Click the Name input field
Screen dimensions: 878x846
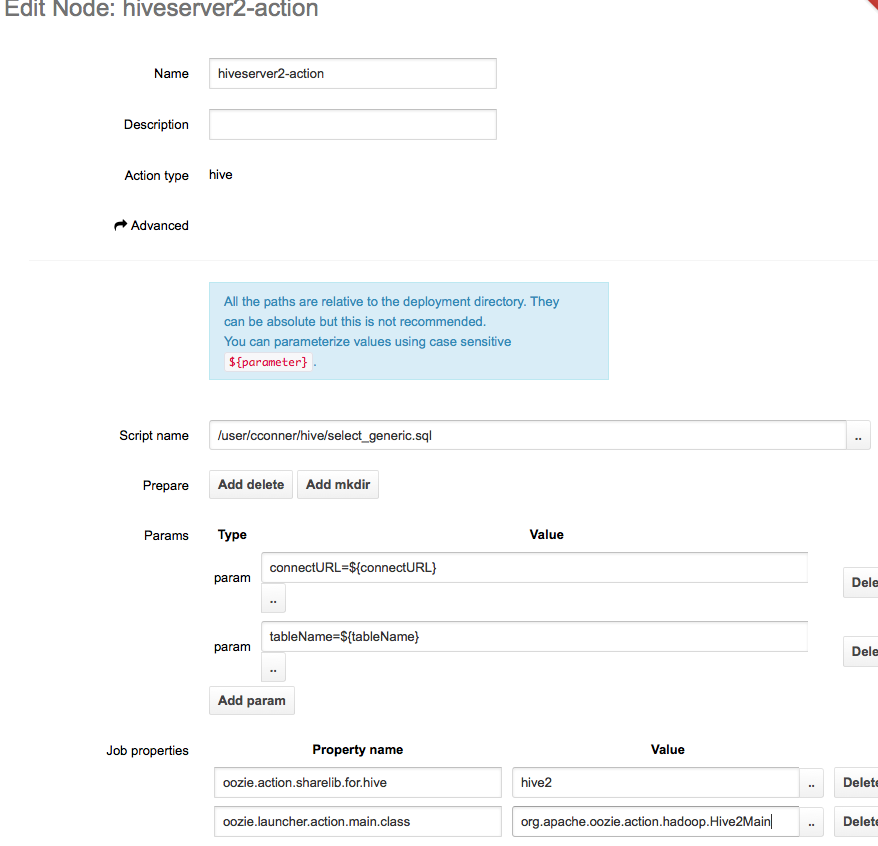352,73
